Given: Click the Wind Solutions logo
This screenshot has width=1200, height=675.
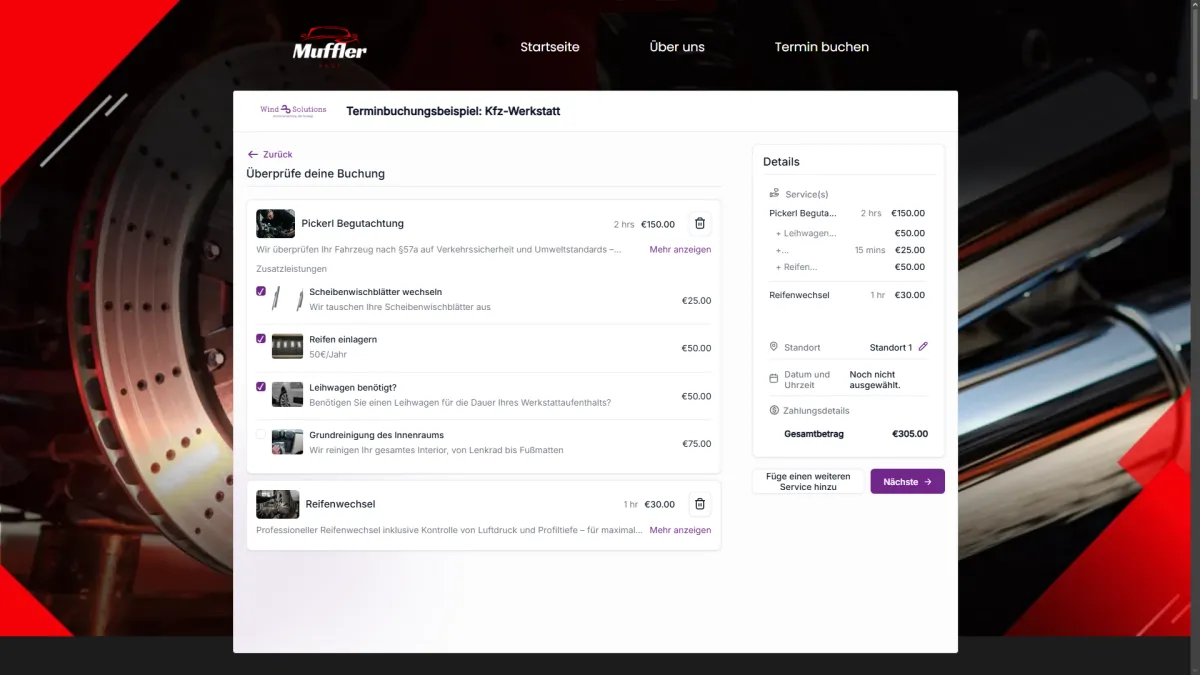Looking at the screenshot, I should tap(293, 111).
